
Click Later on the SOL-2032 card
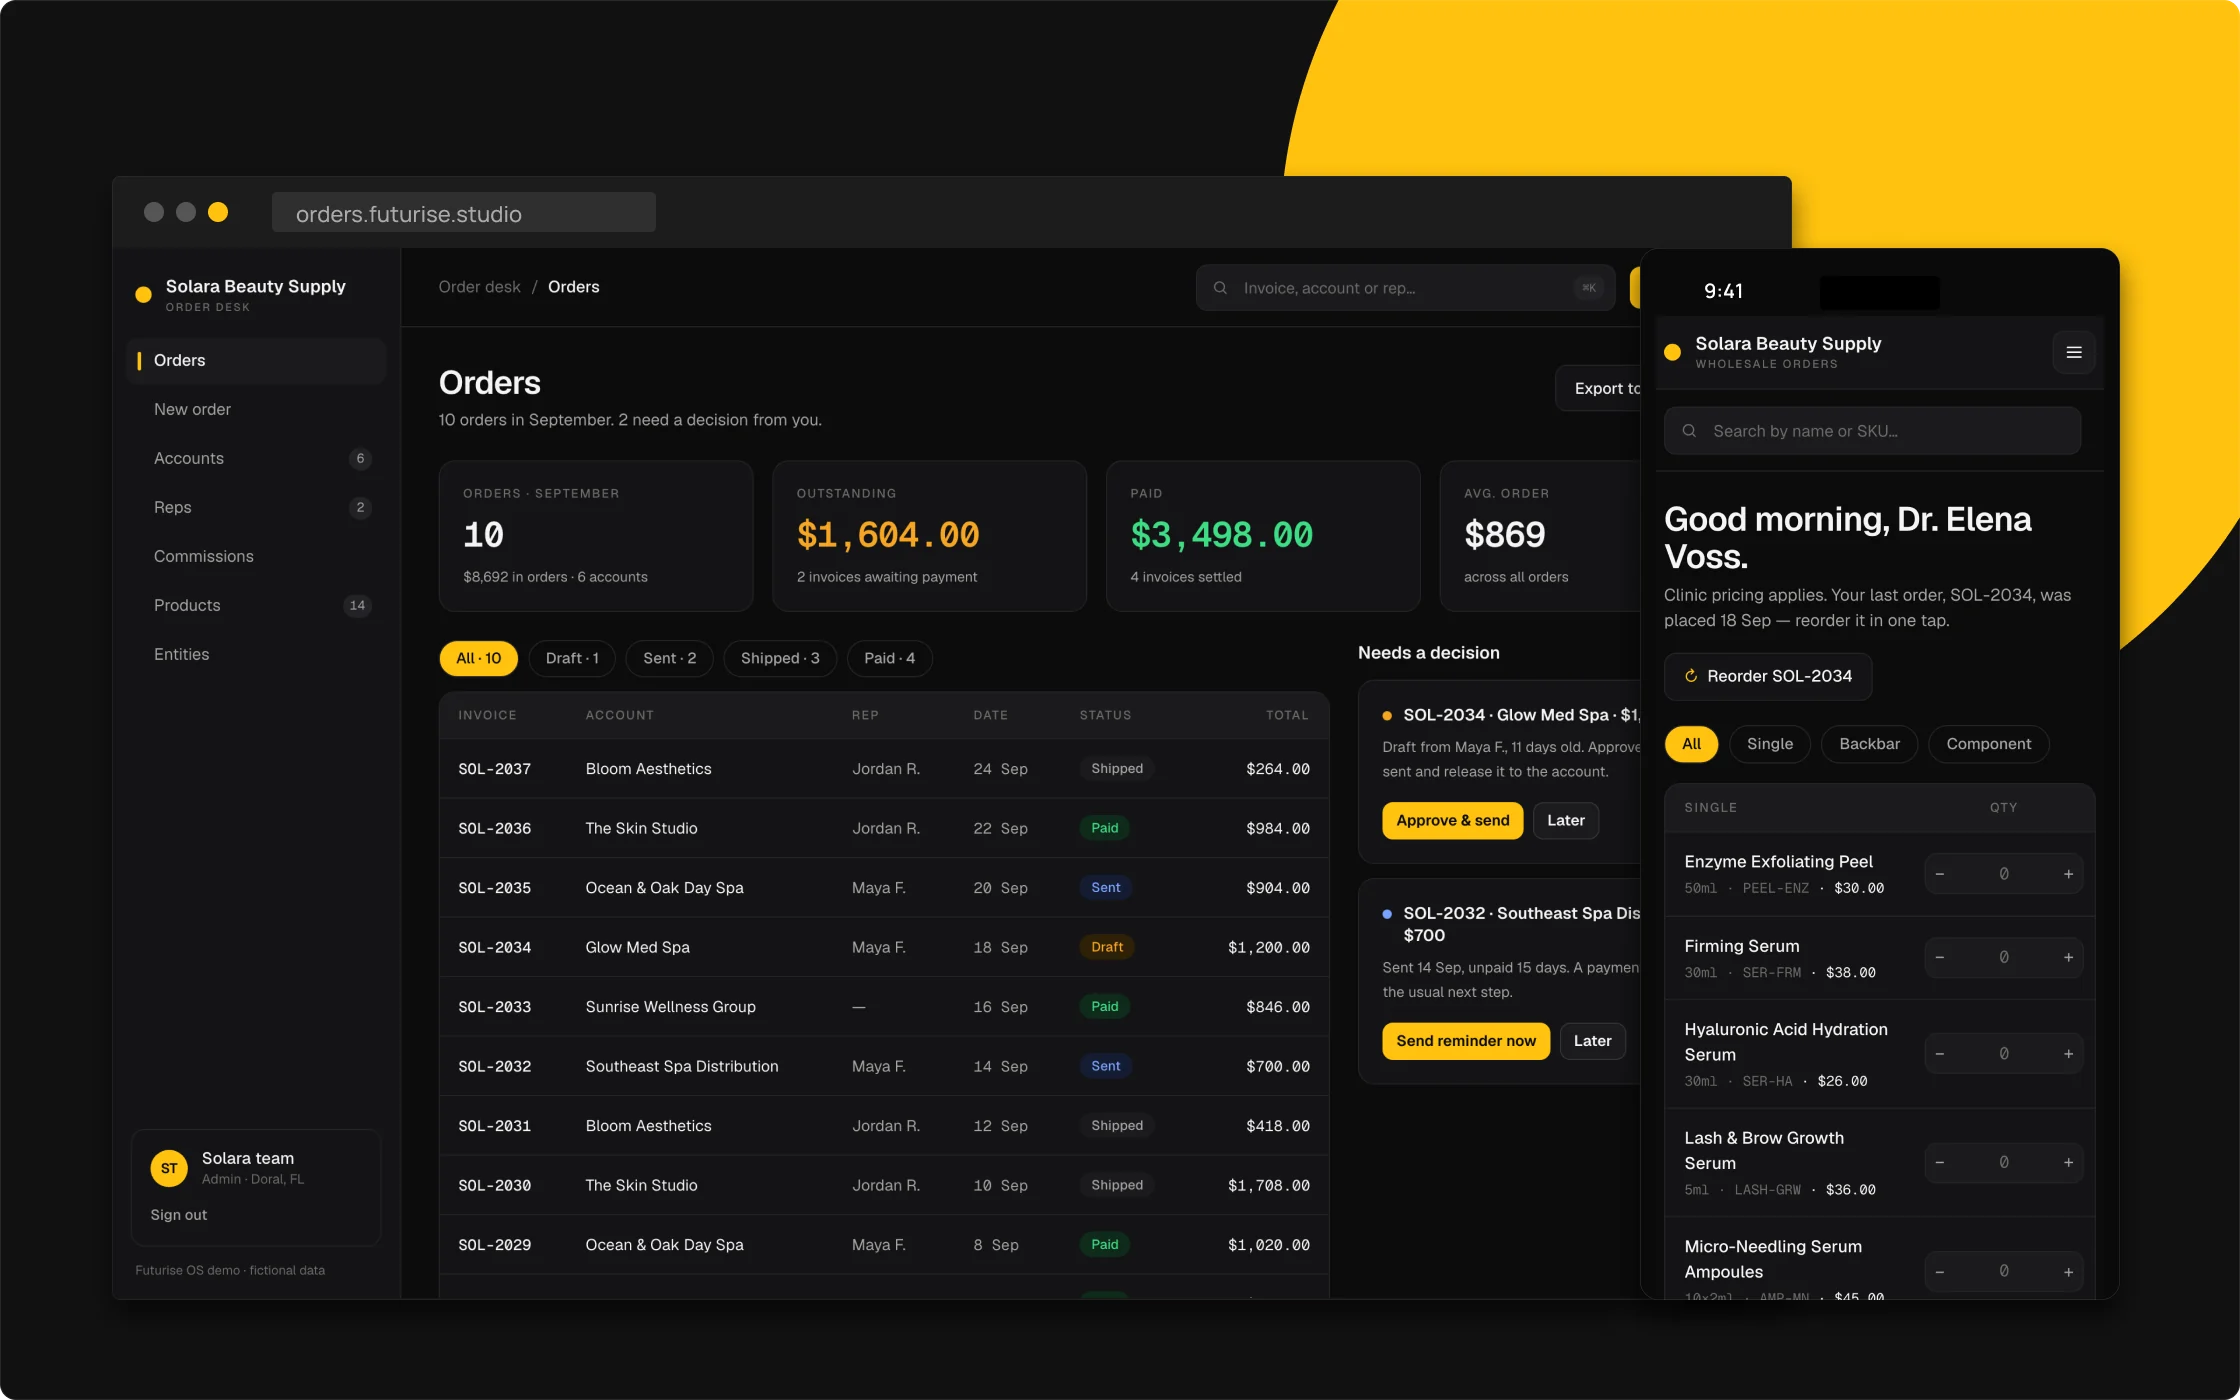click(x=1592, y=1041)
